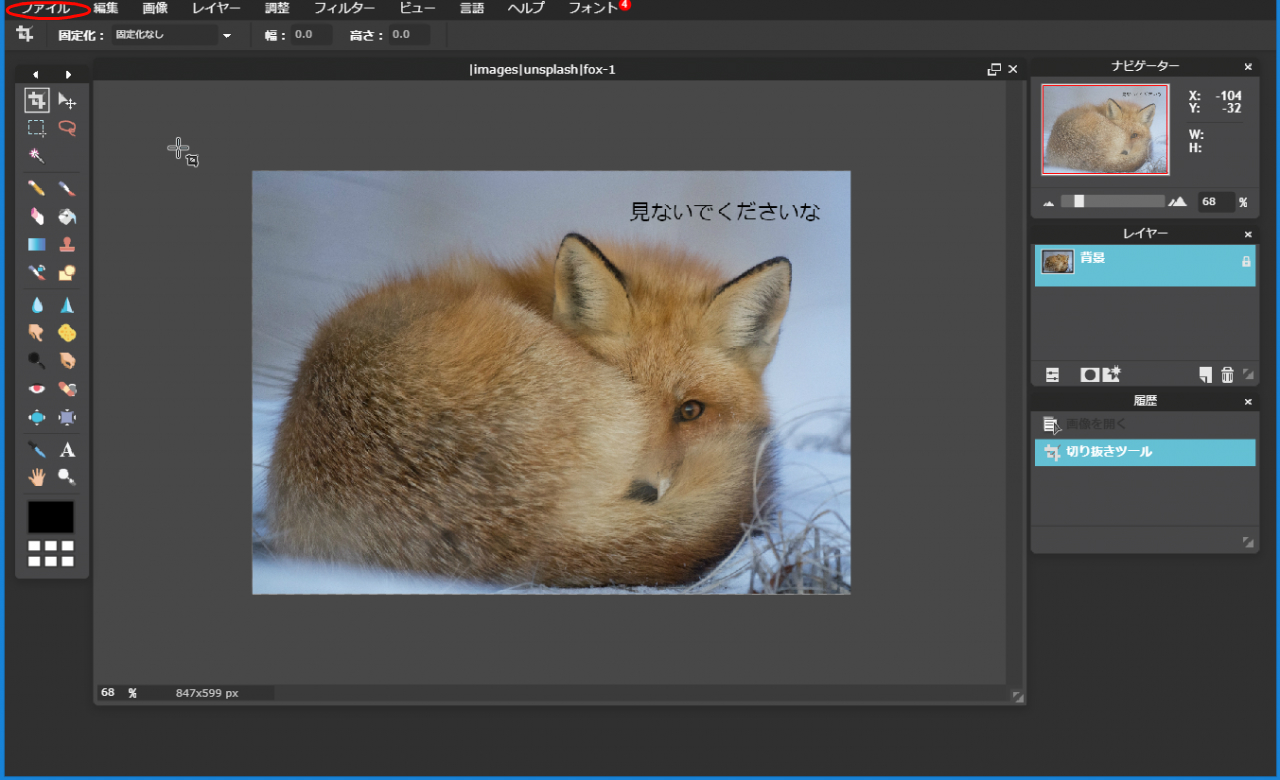Viewport: 1280px width, 780px height.
Task: Open the フィルター menu
Action: point(344,8)
